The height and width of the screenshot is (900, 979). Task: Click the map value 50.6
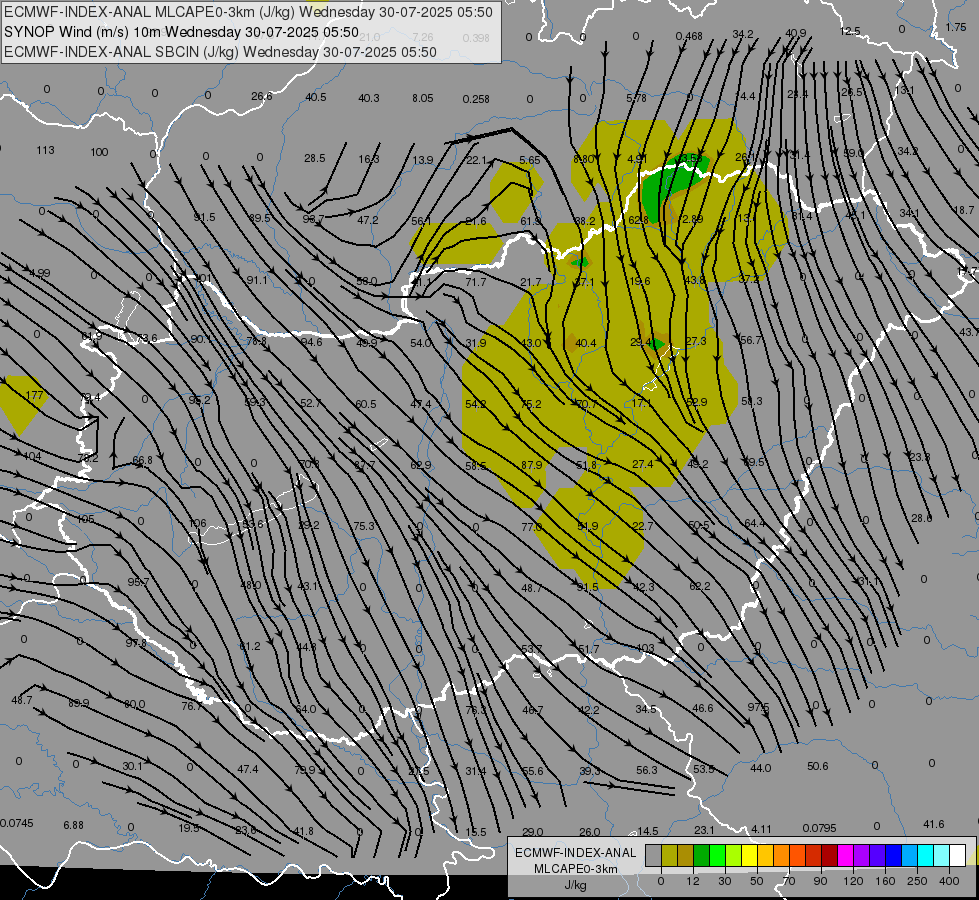click(x=817, y=766)
